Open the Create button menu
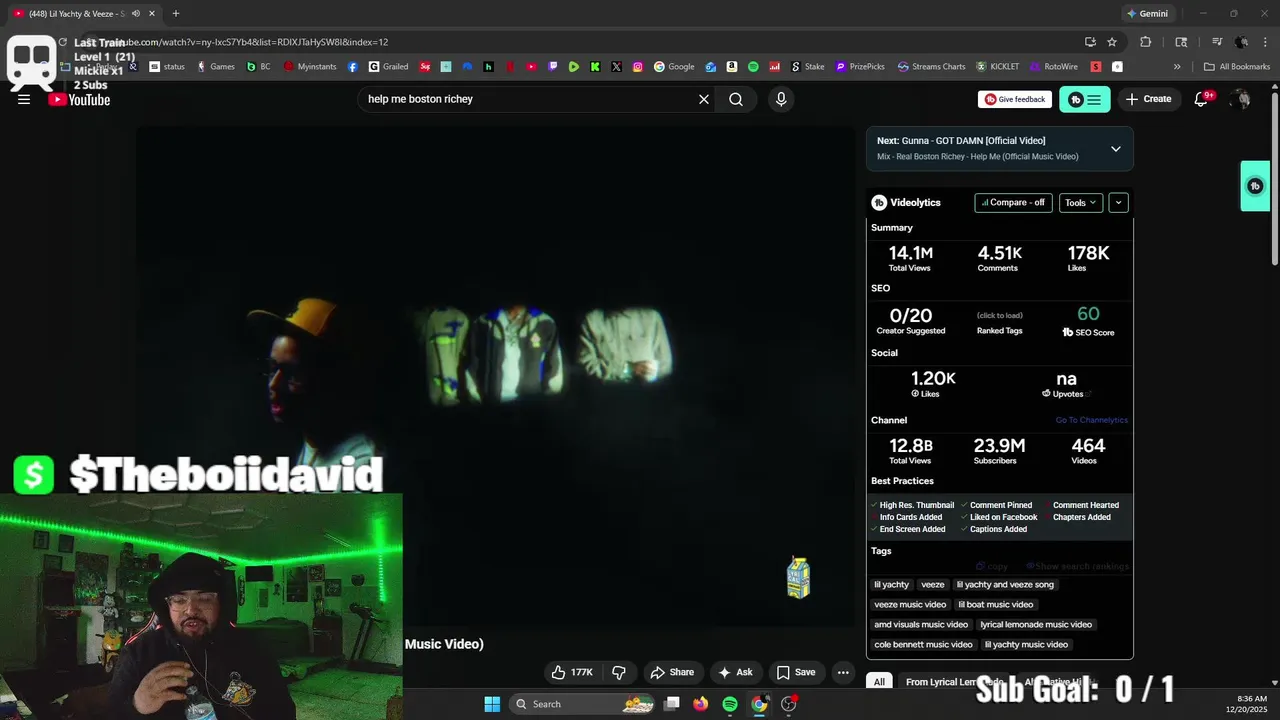The width and height of the screenshot is (1280, 720). [x=1148, y=99]
